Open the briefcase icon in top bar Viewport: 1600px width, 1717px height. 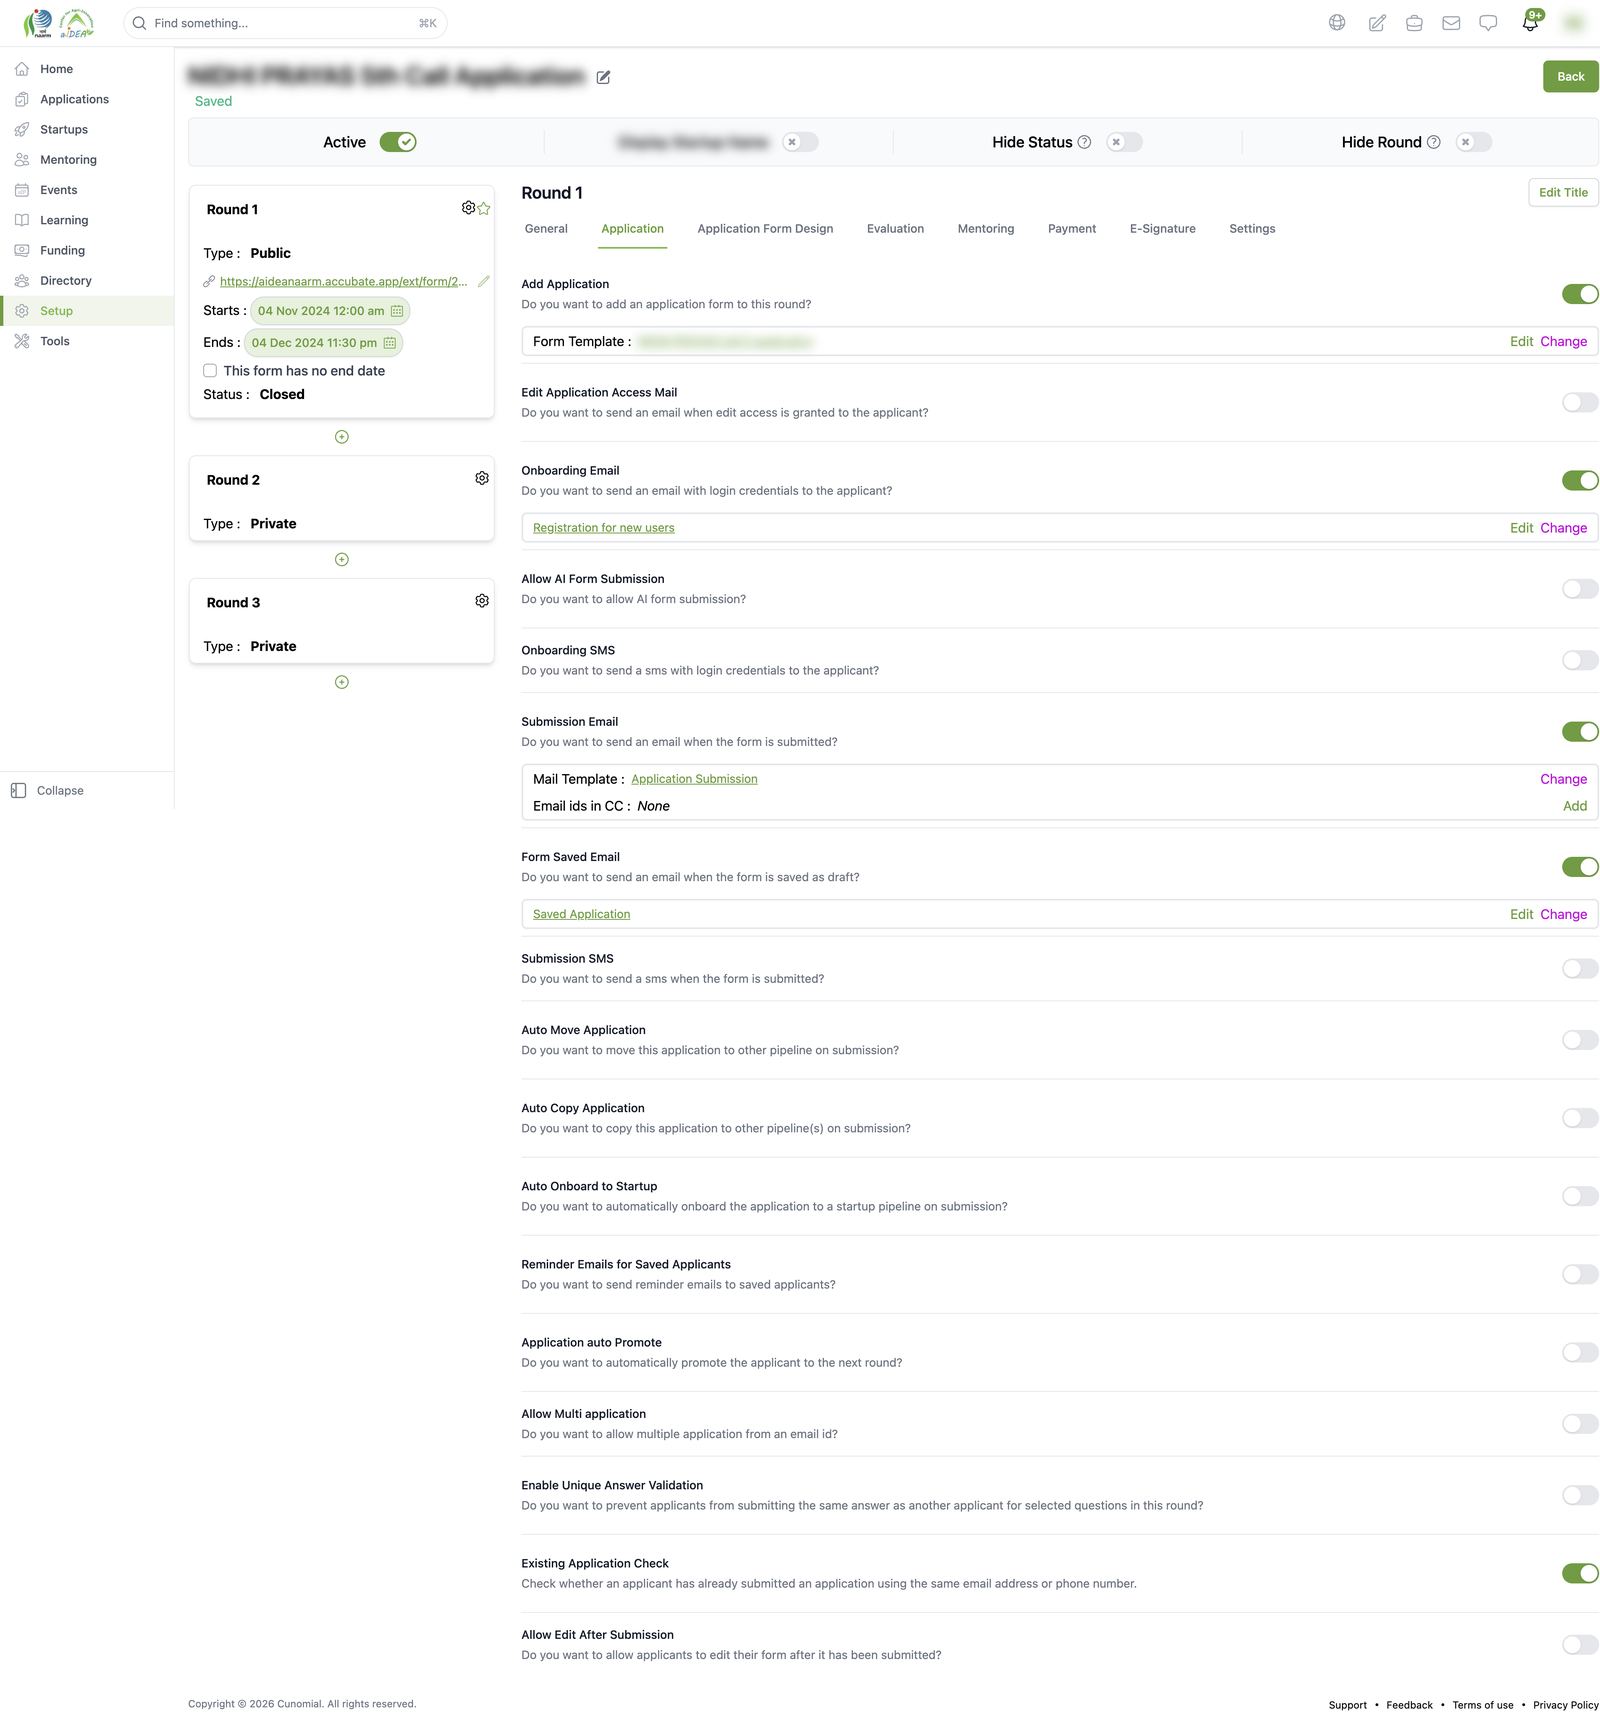(1414, 23)
